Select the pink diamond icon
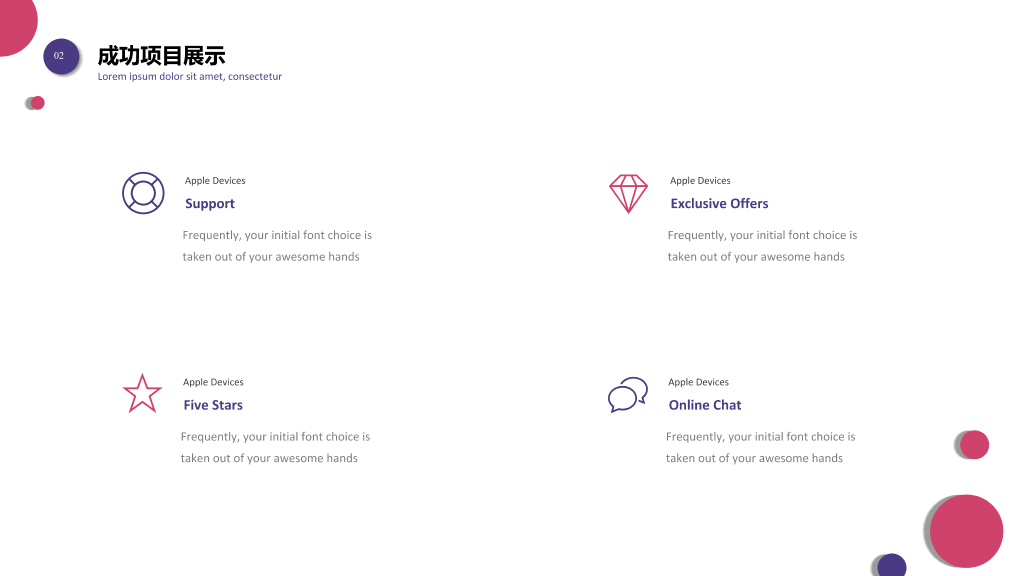1024x576 pixels. pyautogui.click(x=628, y=193)
